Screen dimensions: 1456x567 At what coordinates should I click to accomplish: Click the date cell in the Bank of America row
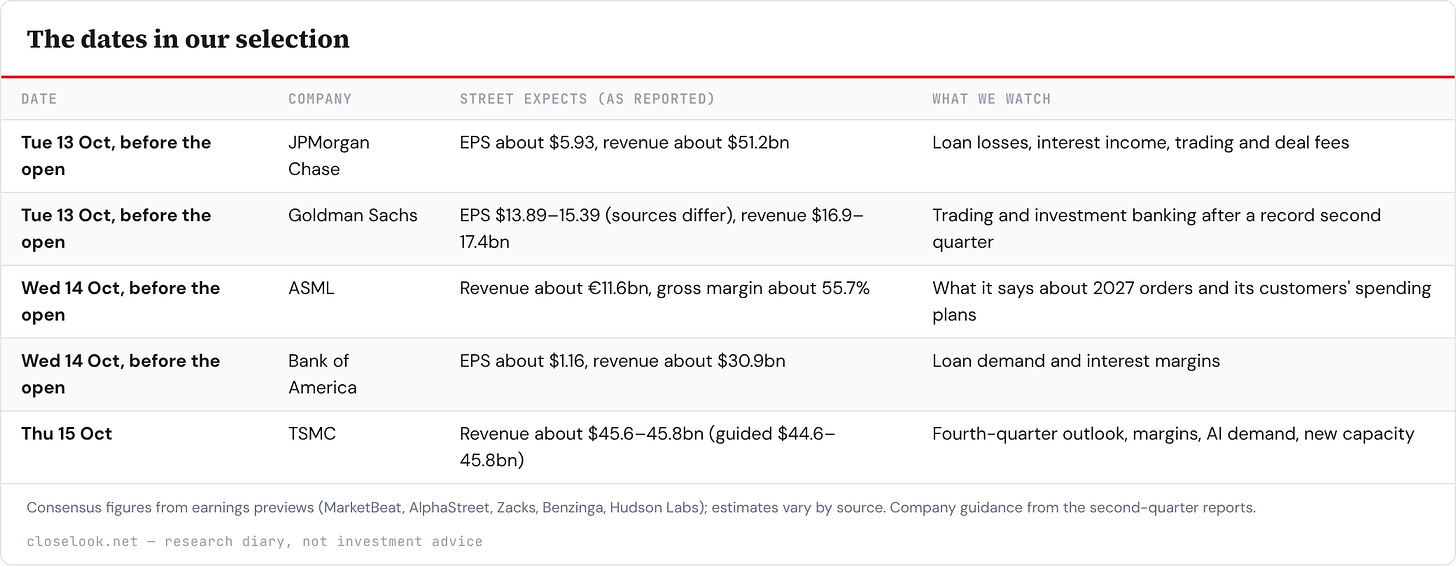point(120,374)
